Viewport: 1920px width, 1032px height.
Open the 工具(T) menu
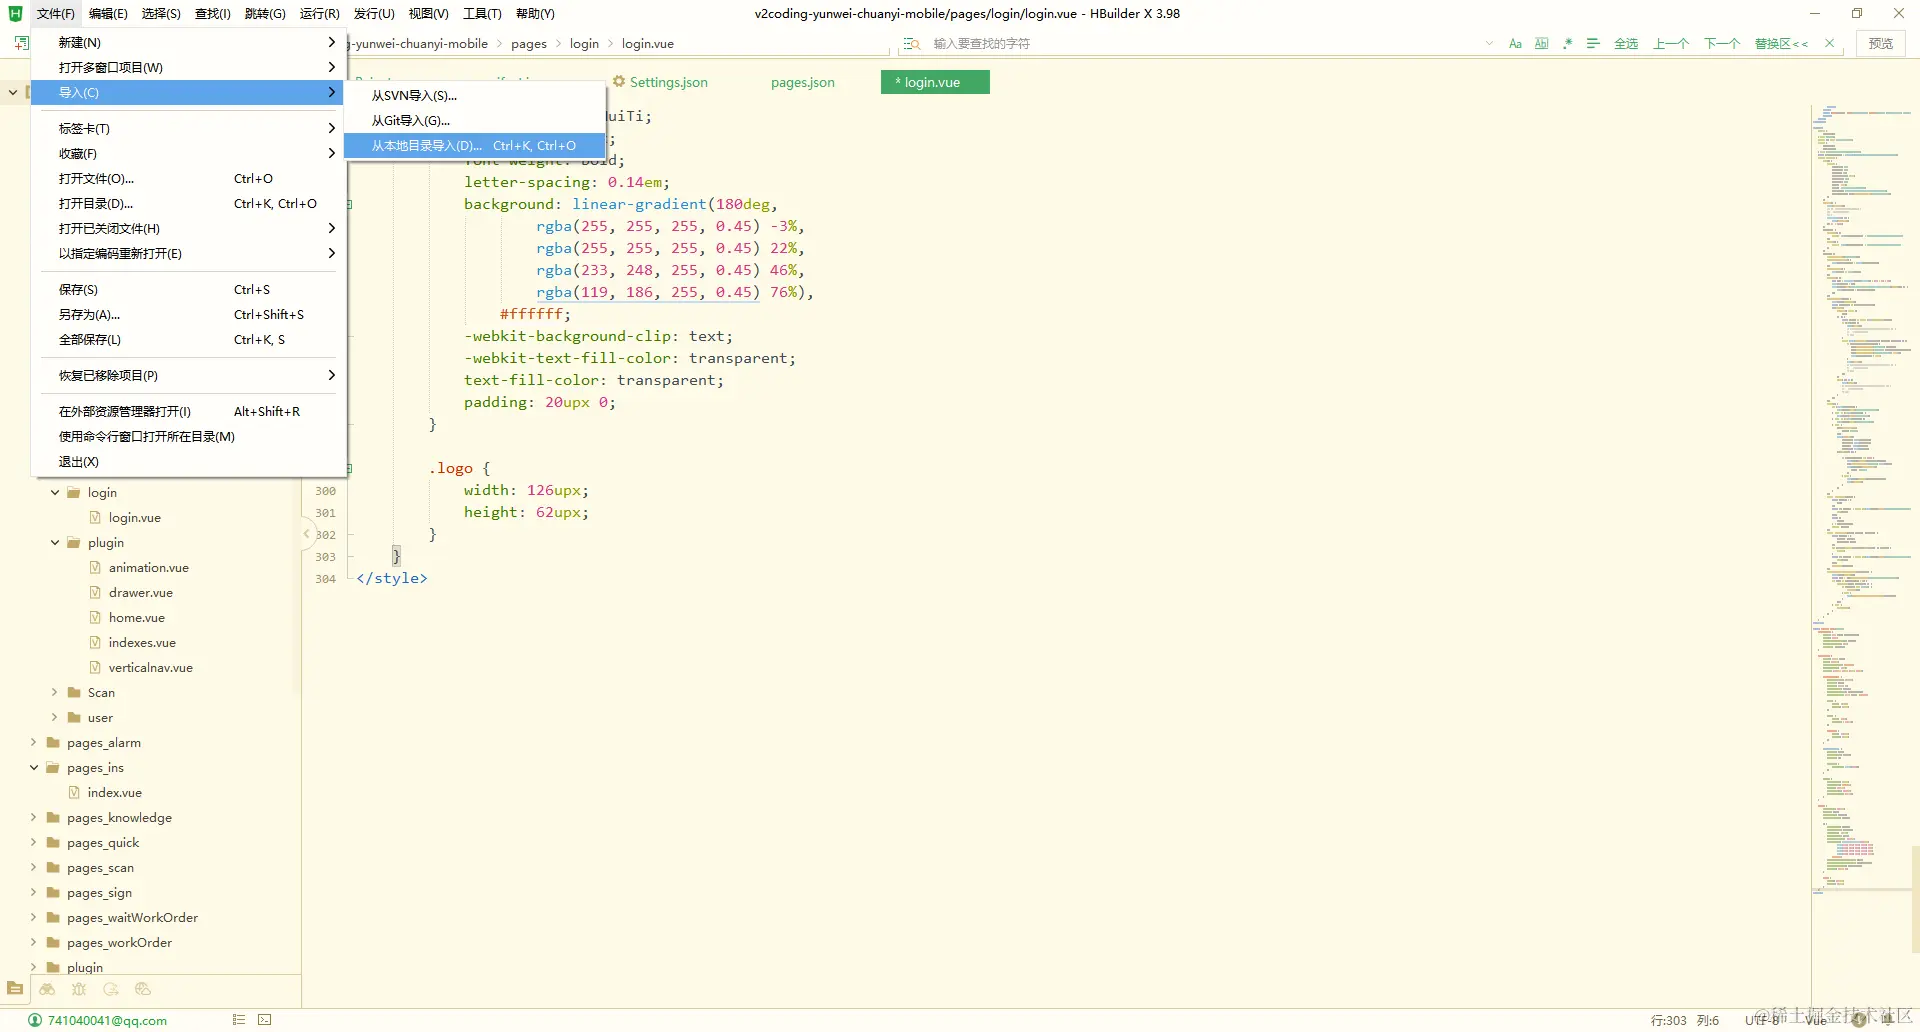[x=482, y=14]
